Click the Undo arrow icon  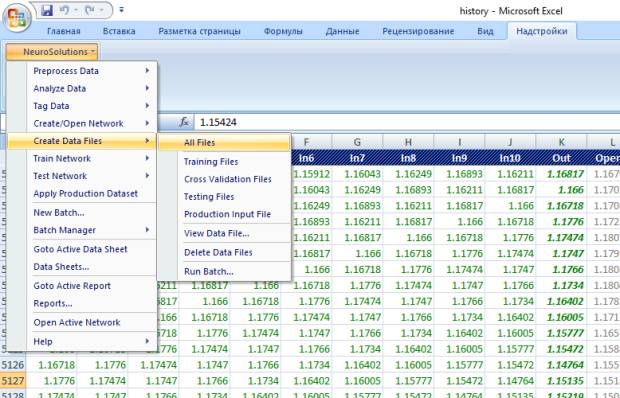tap(65, 10)
